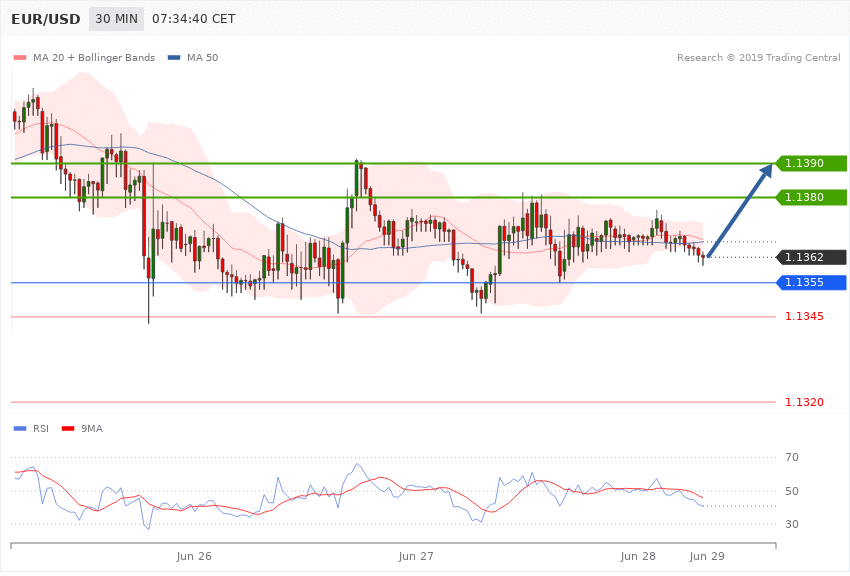Click the RSI legend label
Screen dimensions: 850x576
click(x=41, y=429)
